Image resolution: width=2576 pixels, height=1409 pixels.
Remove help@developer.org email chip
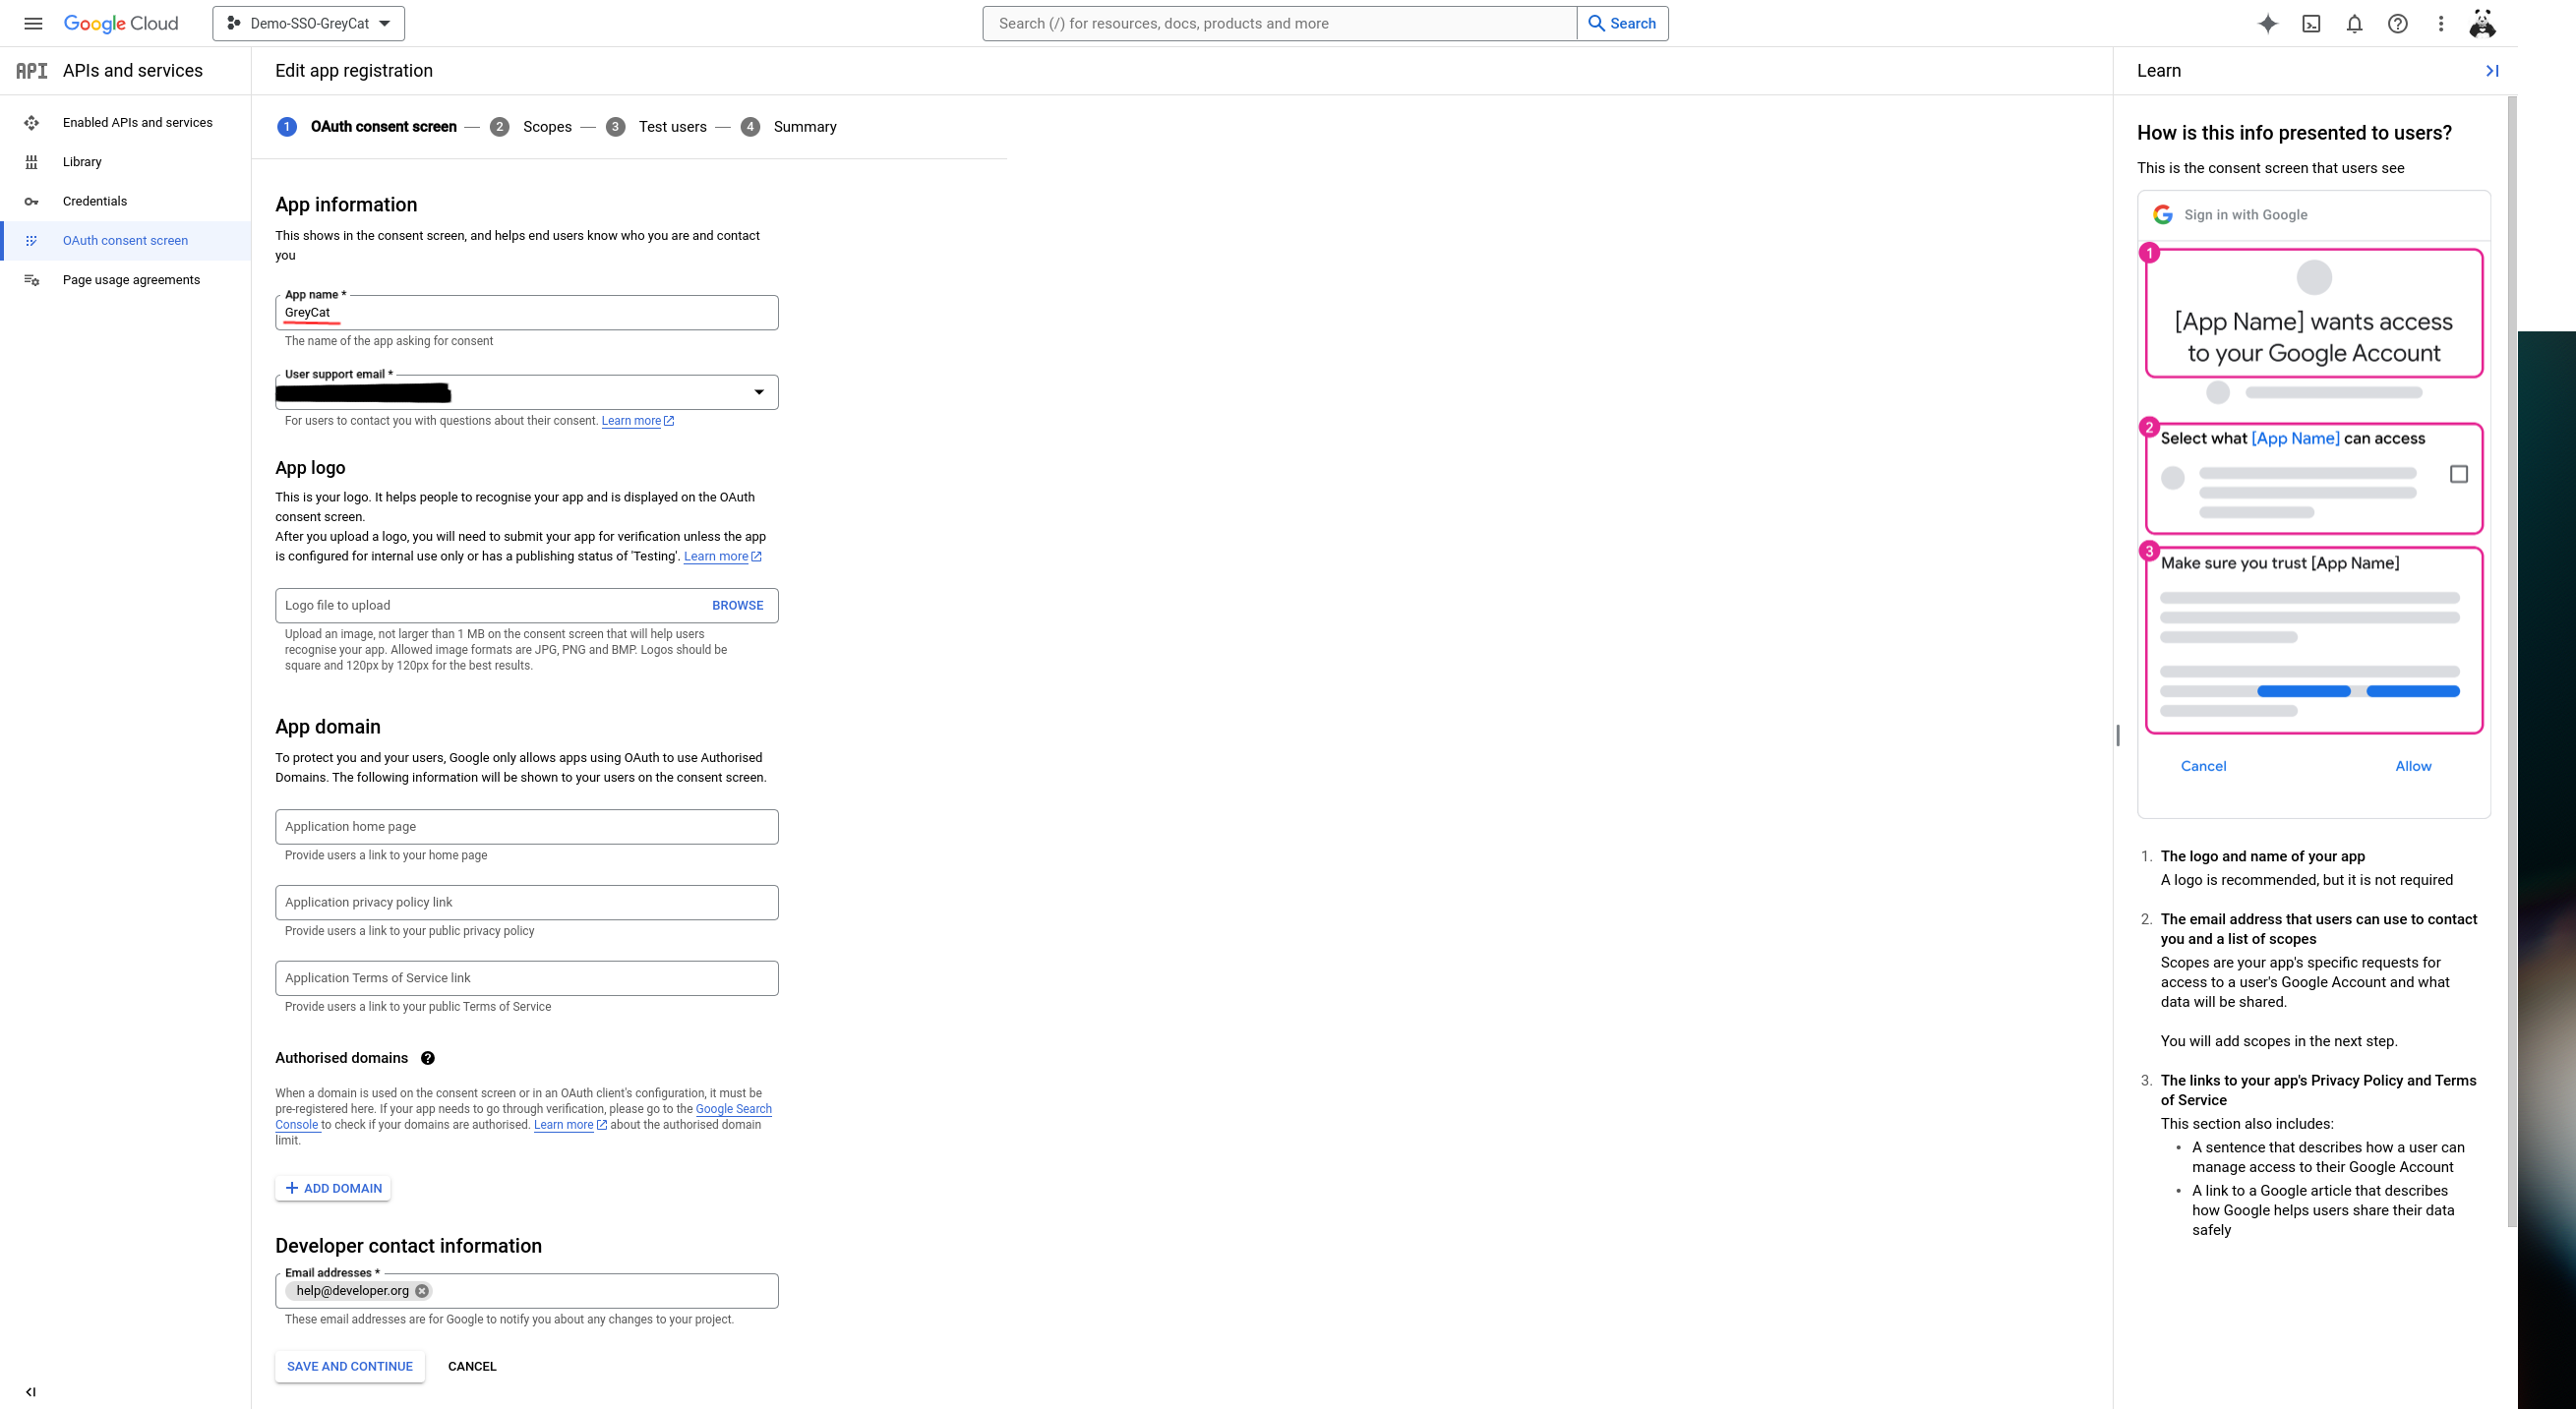422,1291
